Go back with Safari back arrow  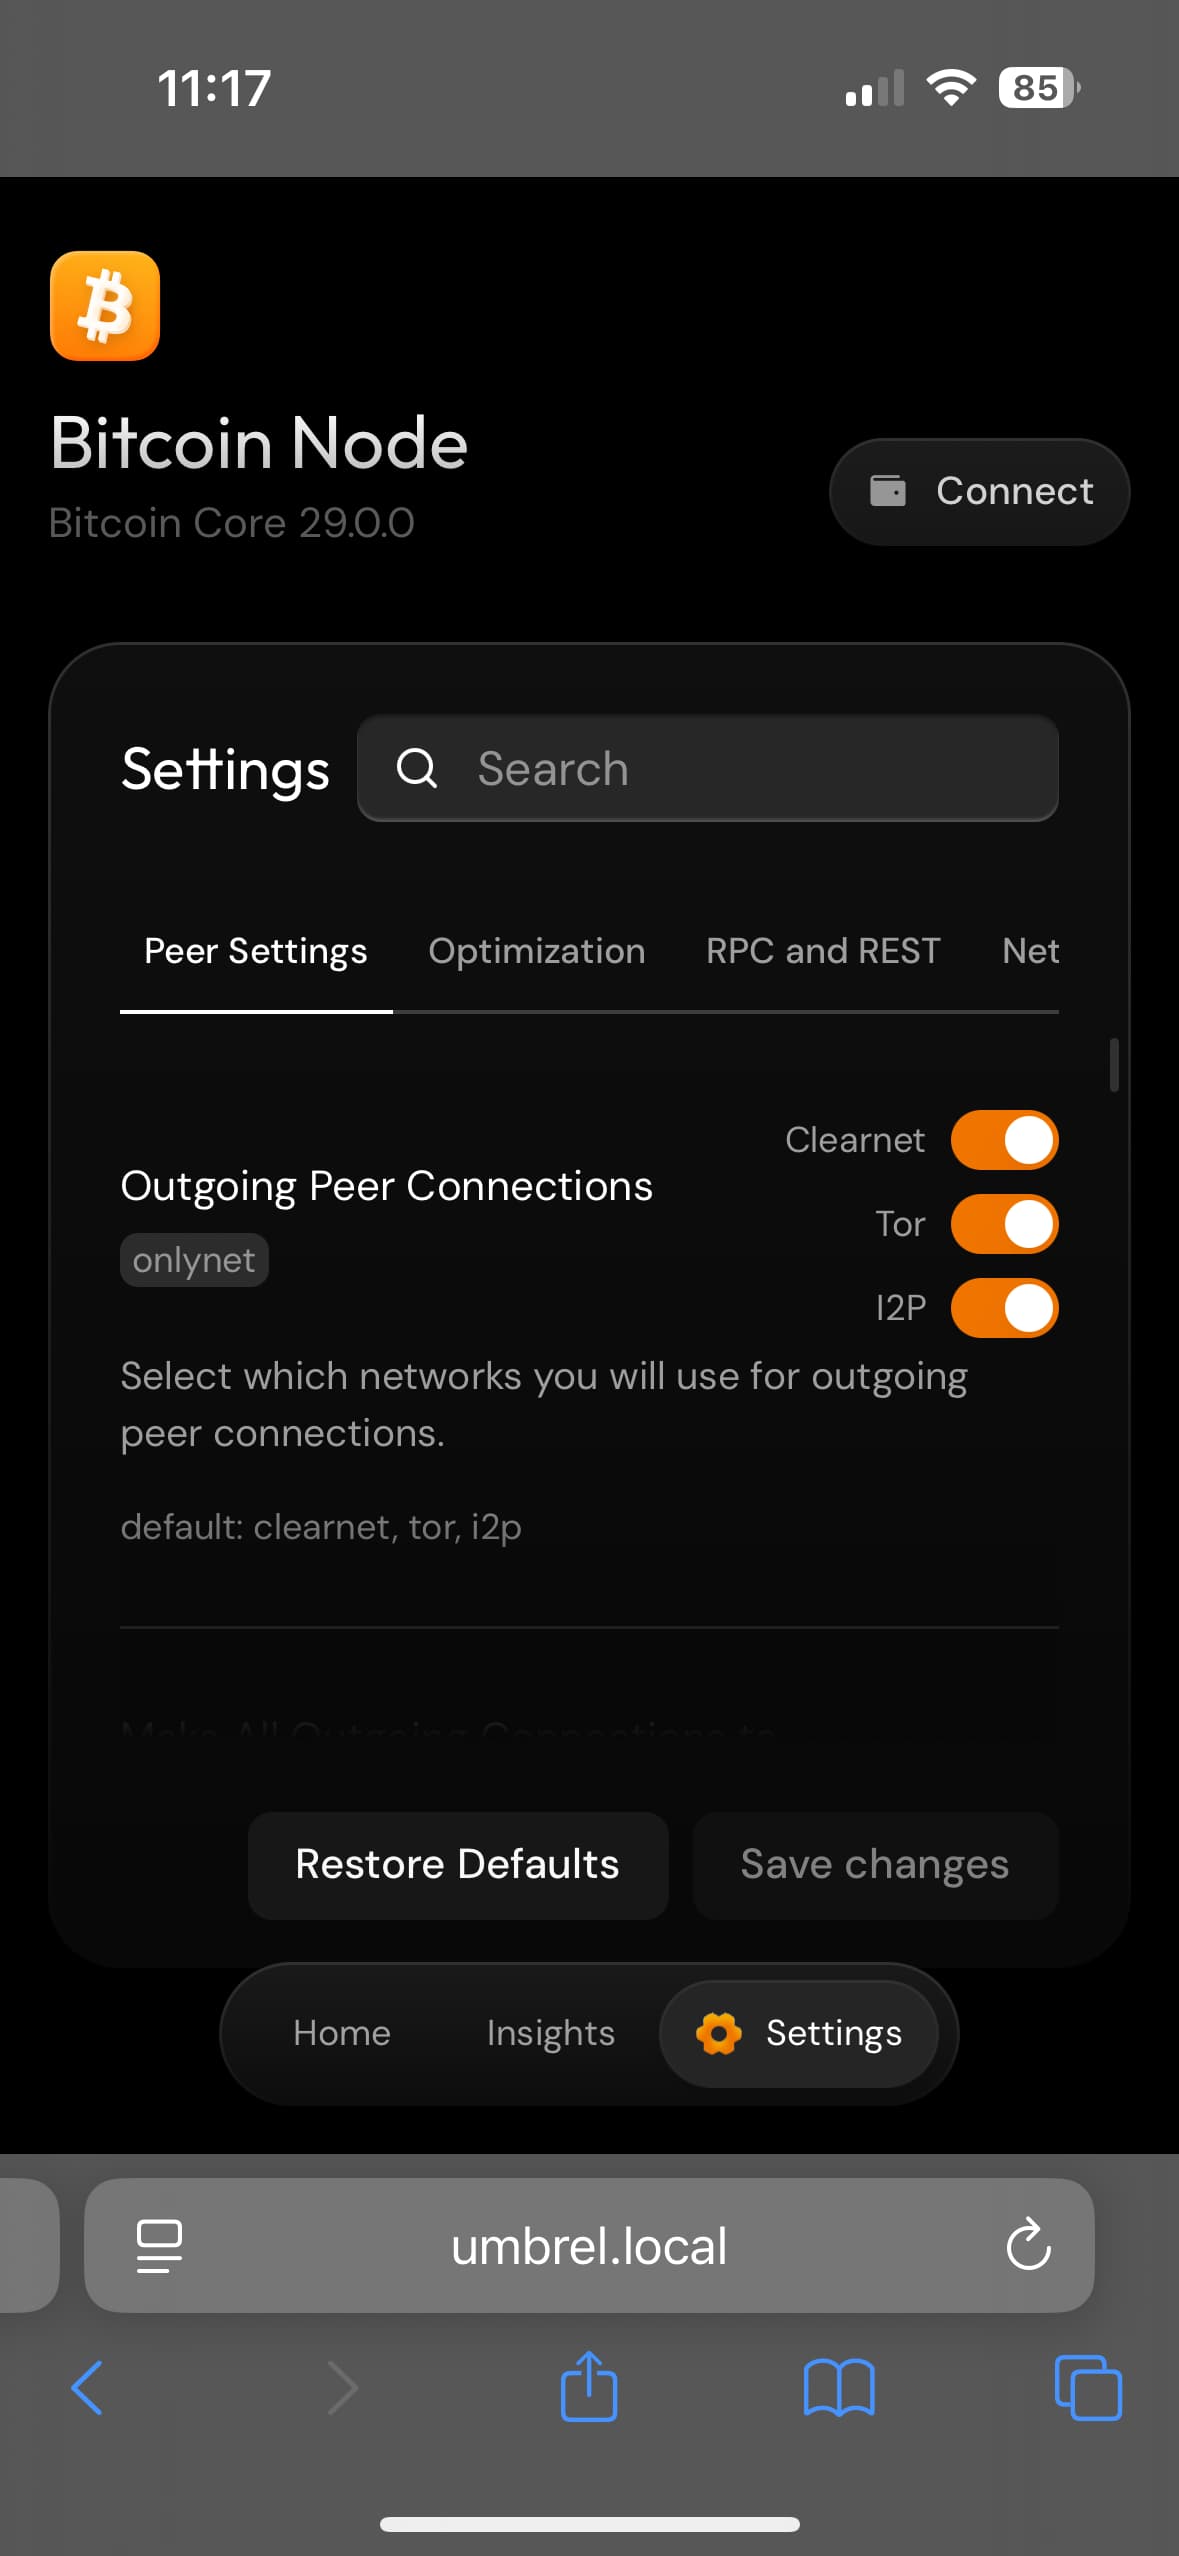coord(88,2388)
